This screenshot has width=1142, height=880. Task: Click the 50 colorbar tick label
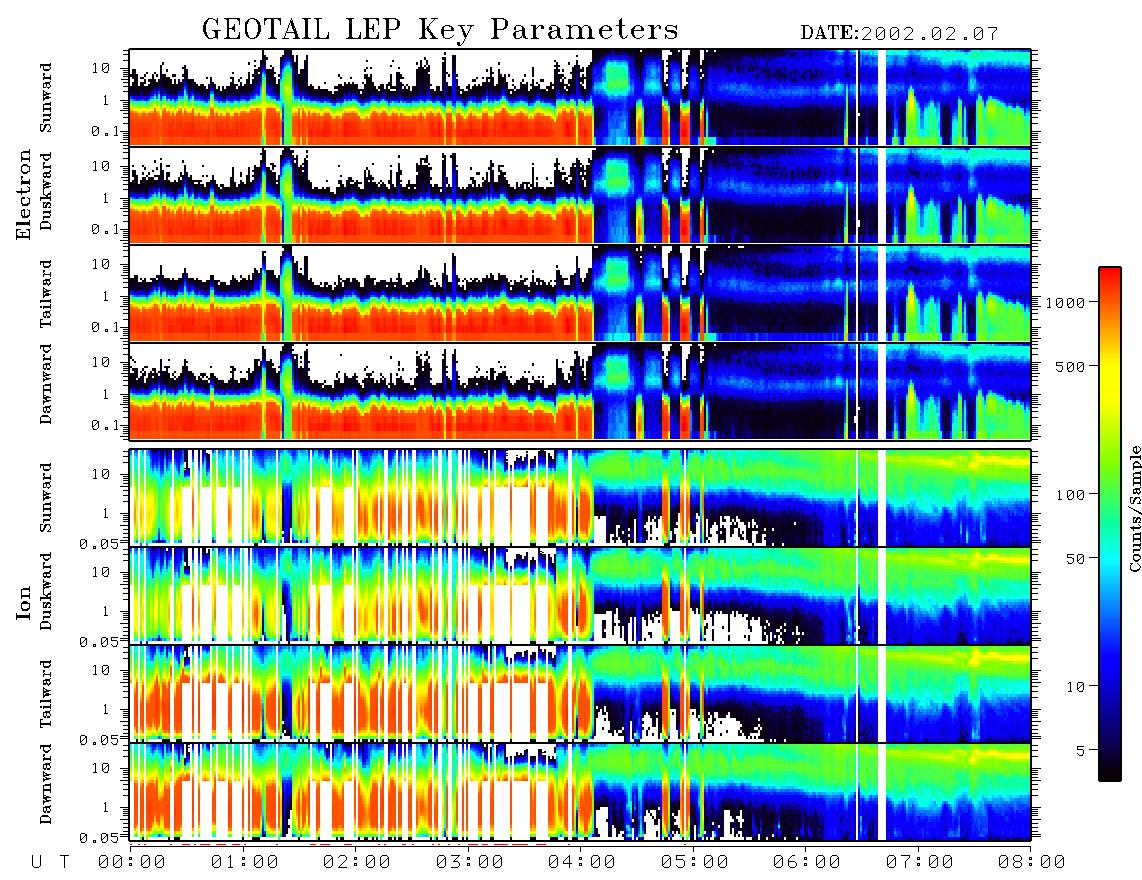click(1075, 559)
